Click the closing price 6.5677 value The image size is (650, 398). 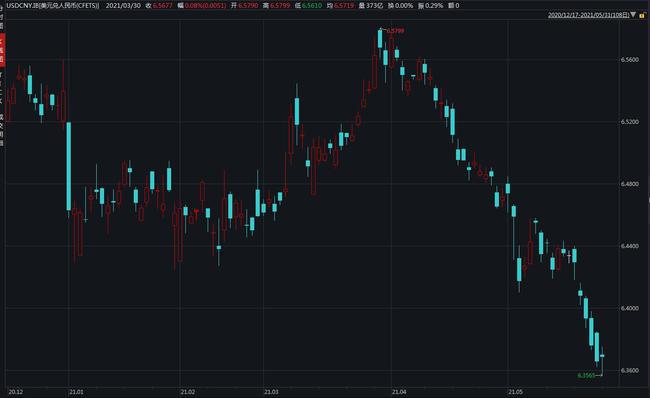(162, 6)
